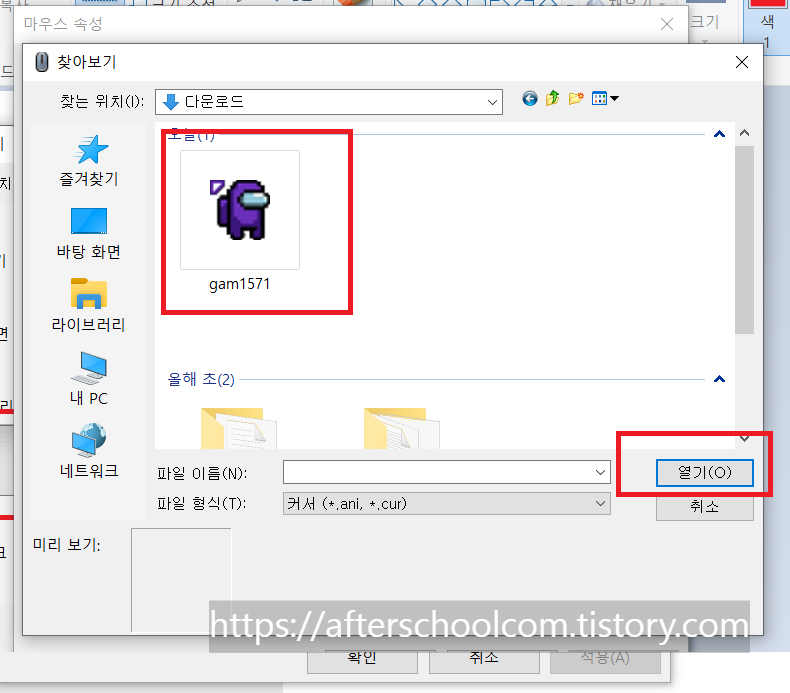The image size is (790, 693).
Task: Go to 바탕 화면 desktop location
Action: pyautogui.click(x=89, y=234)
